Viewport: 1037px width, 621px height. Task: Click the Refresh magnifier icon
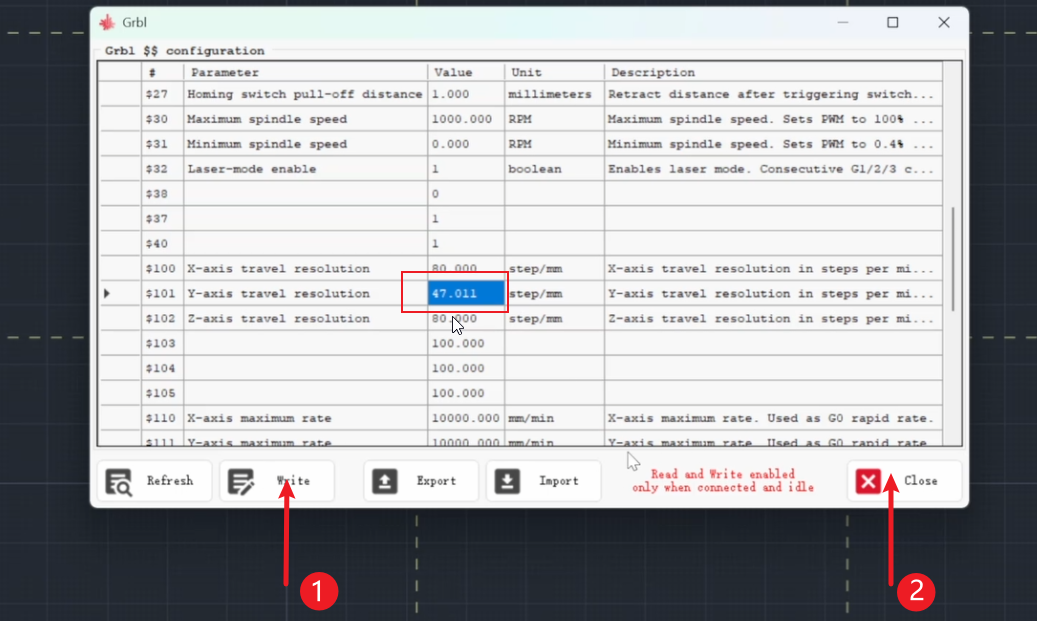click(x=119, y=481)
